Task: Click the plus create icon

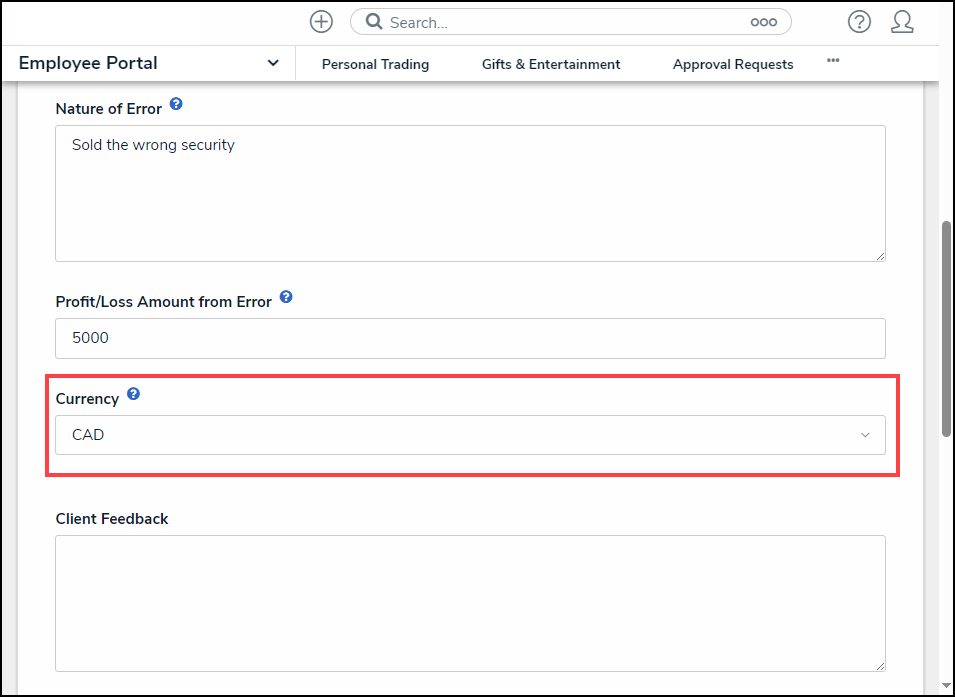Action: [321, 22]
